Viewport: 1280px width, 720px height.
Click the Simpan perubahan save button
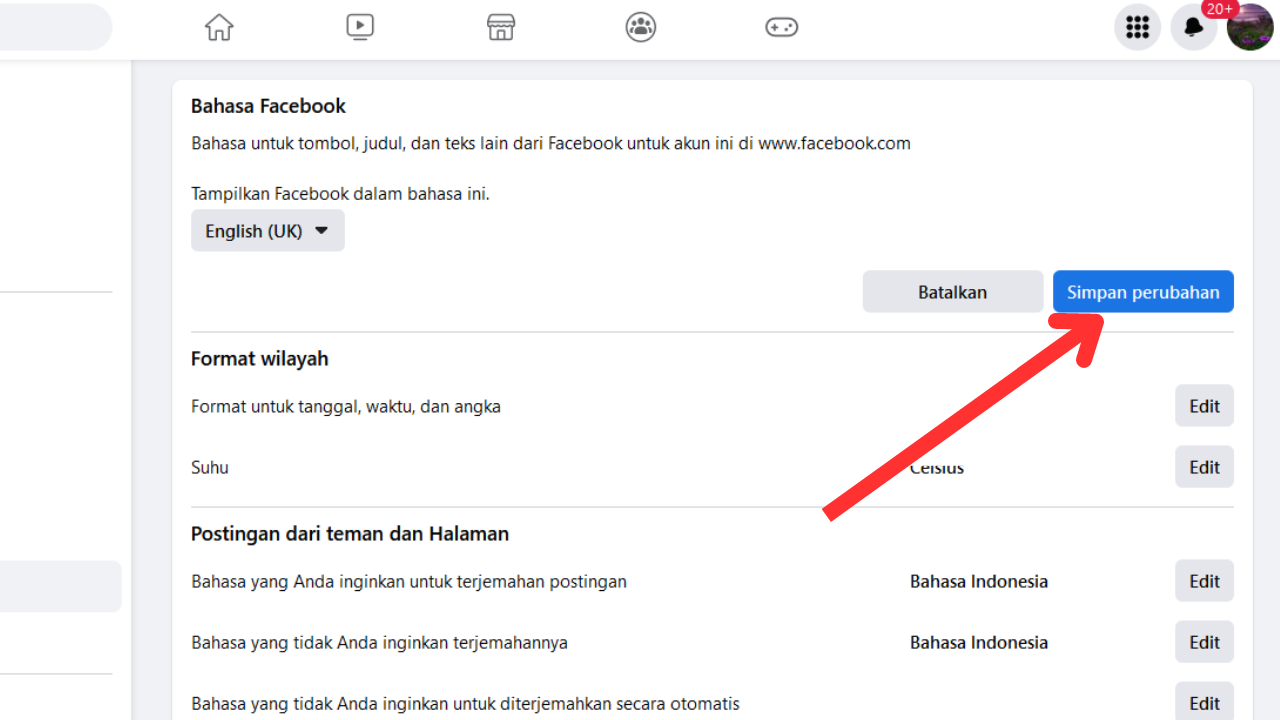(1143, 292)
